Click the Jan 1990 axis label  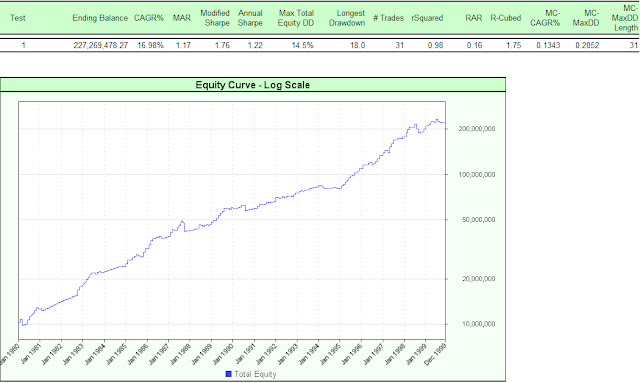(223, 354)
